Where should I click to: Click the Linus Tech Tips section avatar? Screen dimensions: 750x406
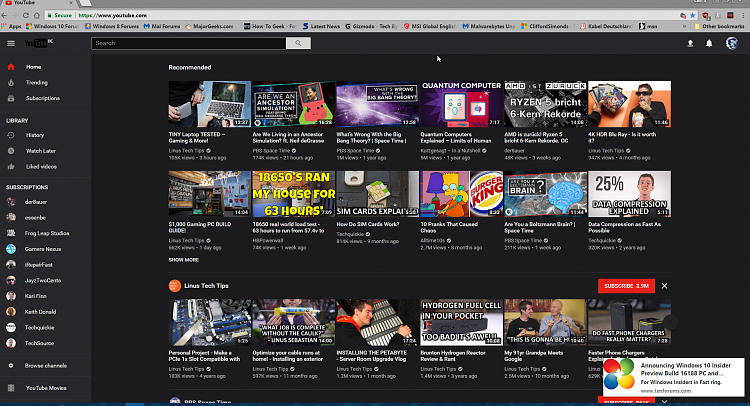[x=175, y=286]
